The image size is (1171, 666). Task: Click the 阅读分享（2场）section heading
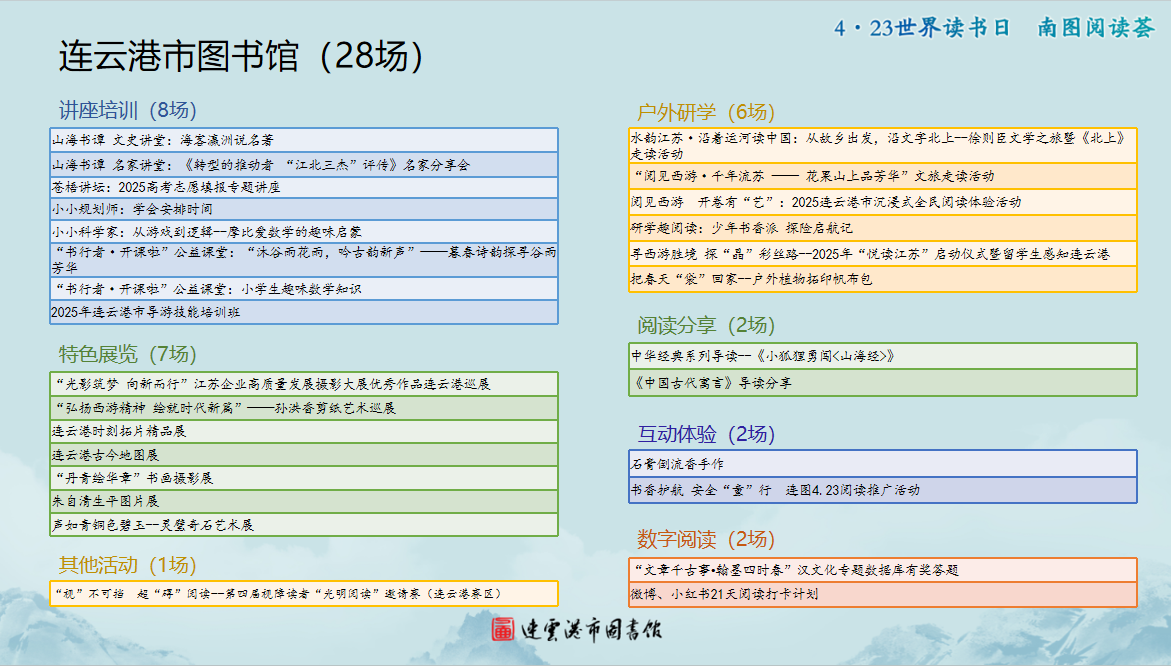[x=706, y=325]
